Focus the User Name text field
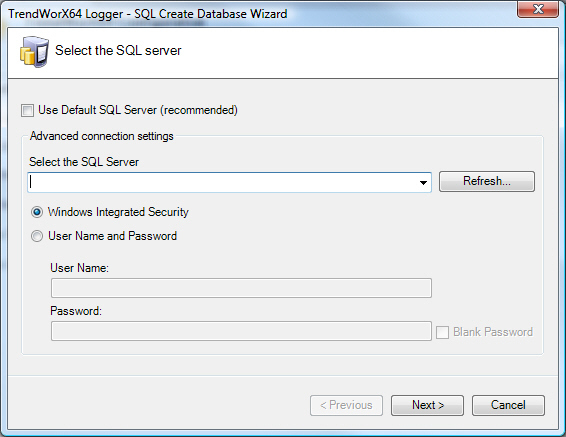The height and width of the screenshot is (437, 566). click(x=241, y=288)
